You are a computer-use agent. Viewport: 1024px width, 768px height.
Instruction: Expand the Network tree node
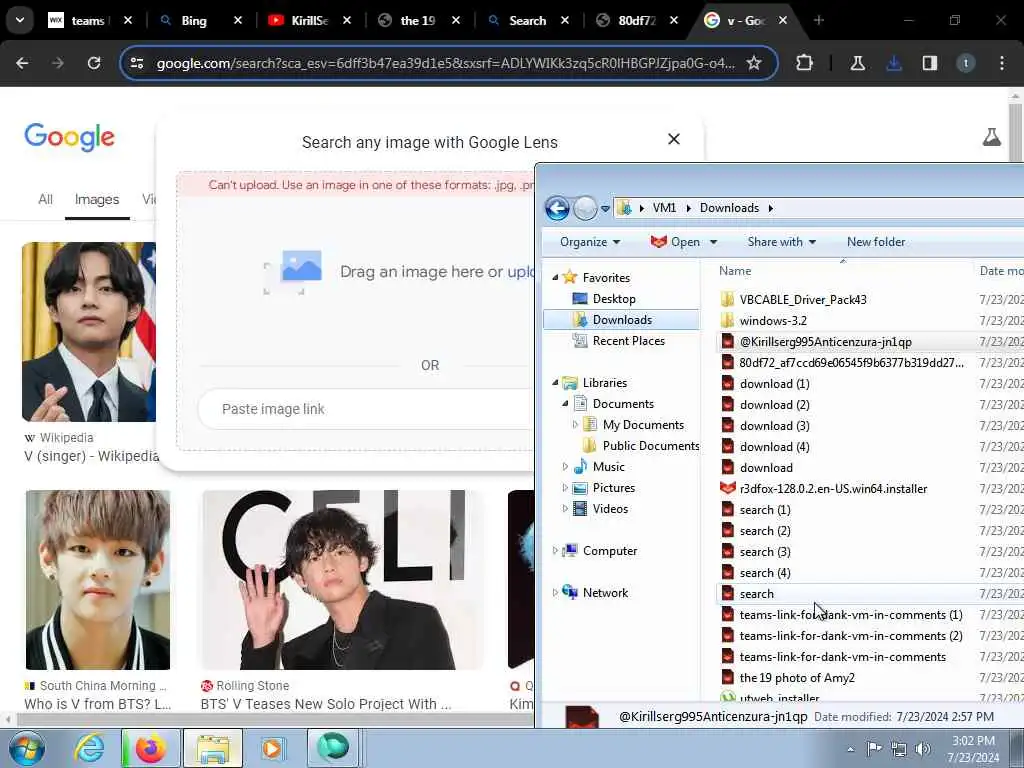point(555,593)
